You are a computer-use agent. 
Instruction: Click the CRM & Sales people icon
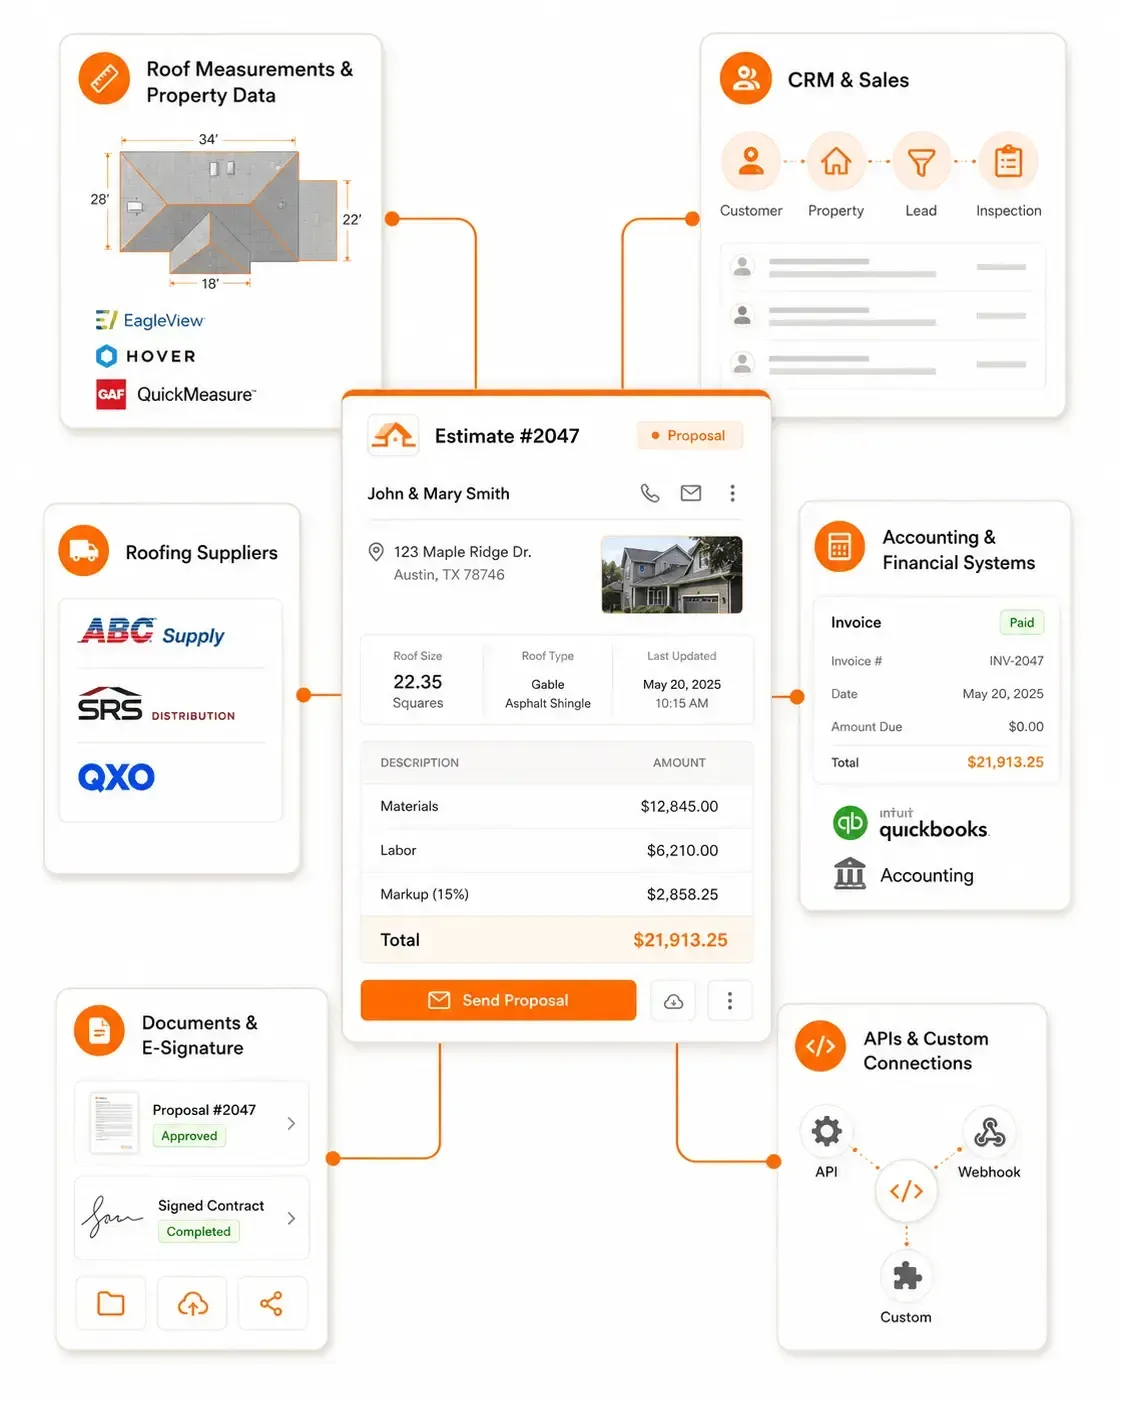pos(746,78)
